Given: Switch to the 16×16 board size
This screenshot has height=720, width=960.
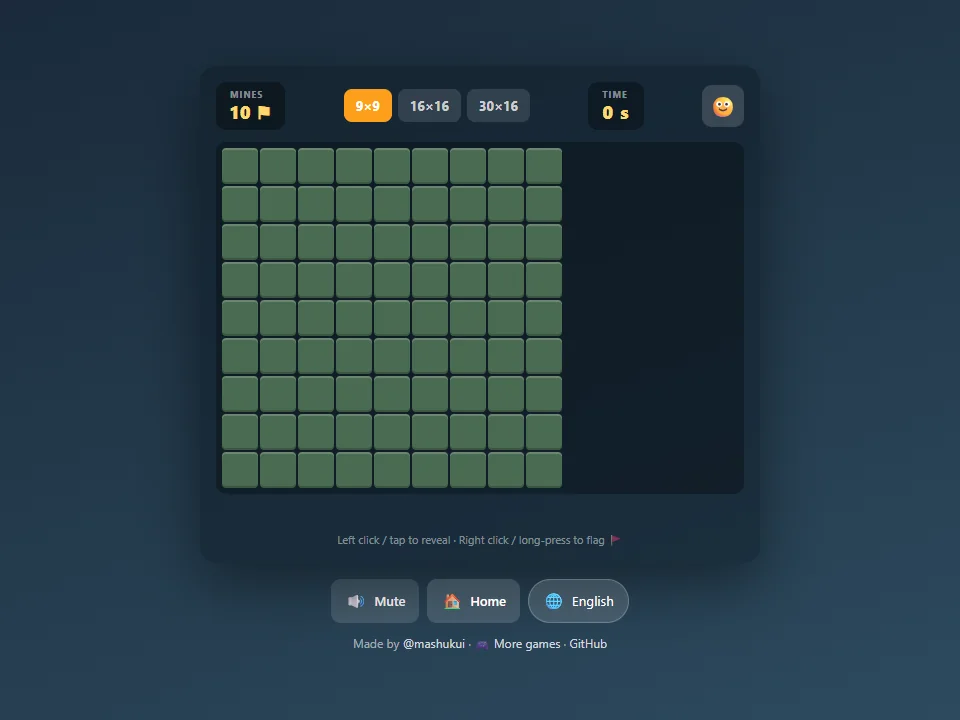Looking at the screenshot, I should (x=429, y=106).
